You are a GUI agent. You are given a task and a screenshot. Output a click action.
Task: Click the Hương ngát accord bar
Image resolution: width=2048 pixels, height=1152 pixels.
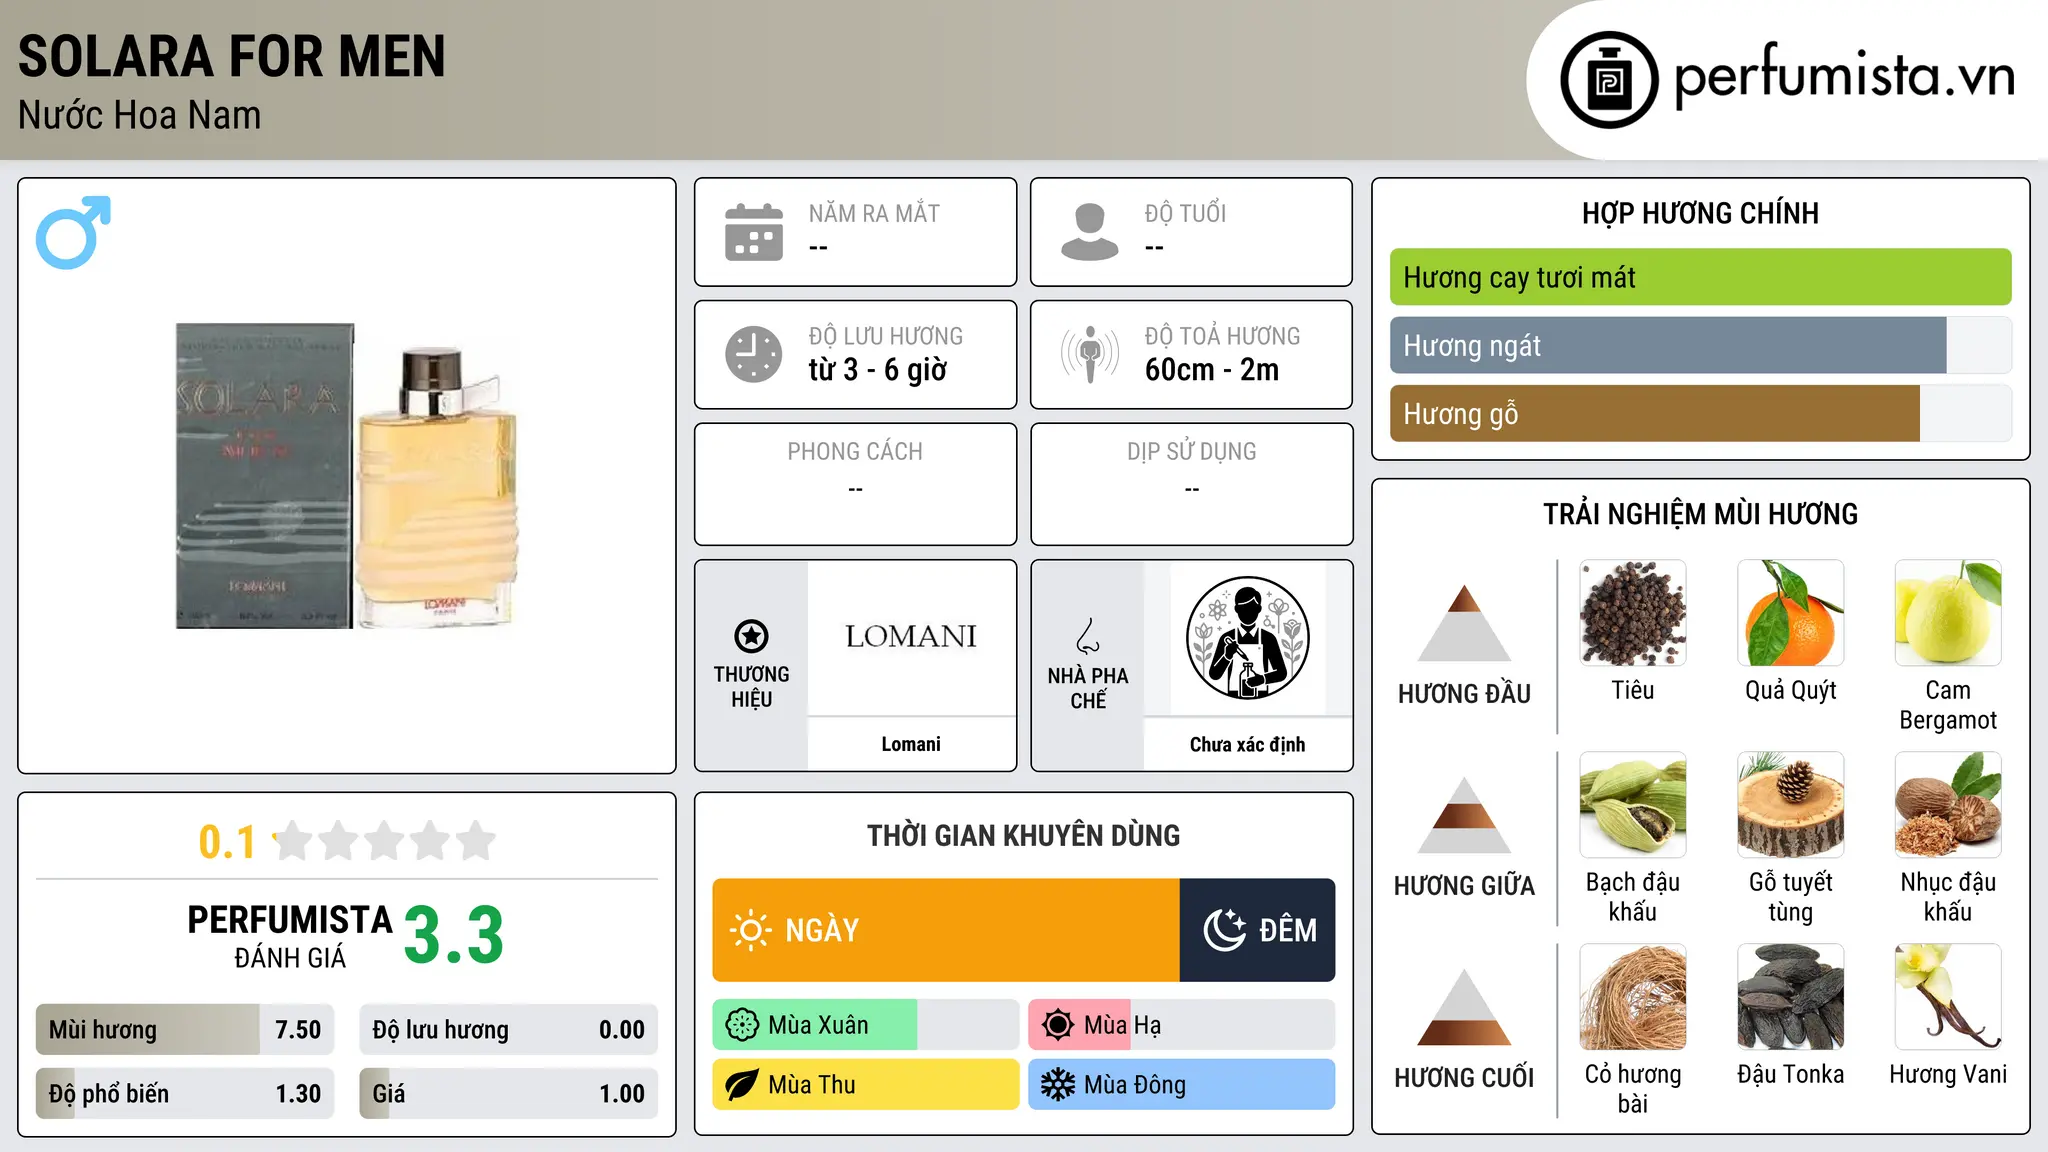coord(1700,345)
